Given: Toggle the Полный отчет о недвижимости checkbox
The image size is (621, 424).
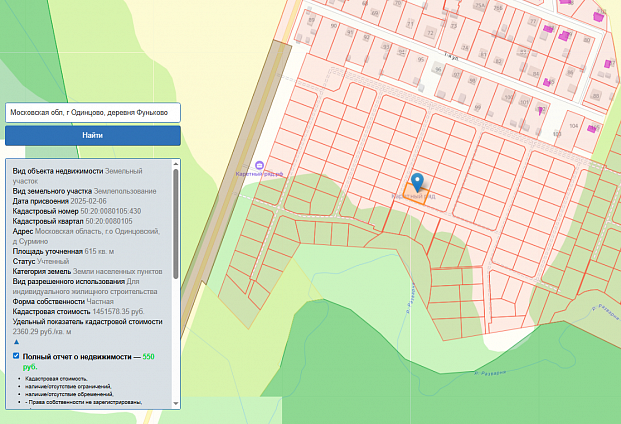Looking at the screenshot, I should pos(16,356).
